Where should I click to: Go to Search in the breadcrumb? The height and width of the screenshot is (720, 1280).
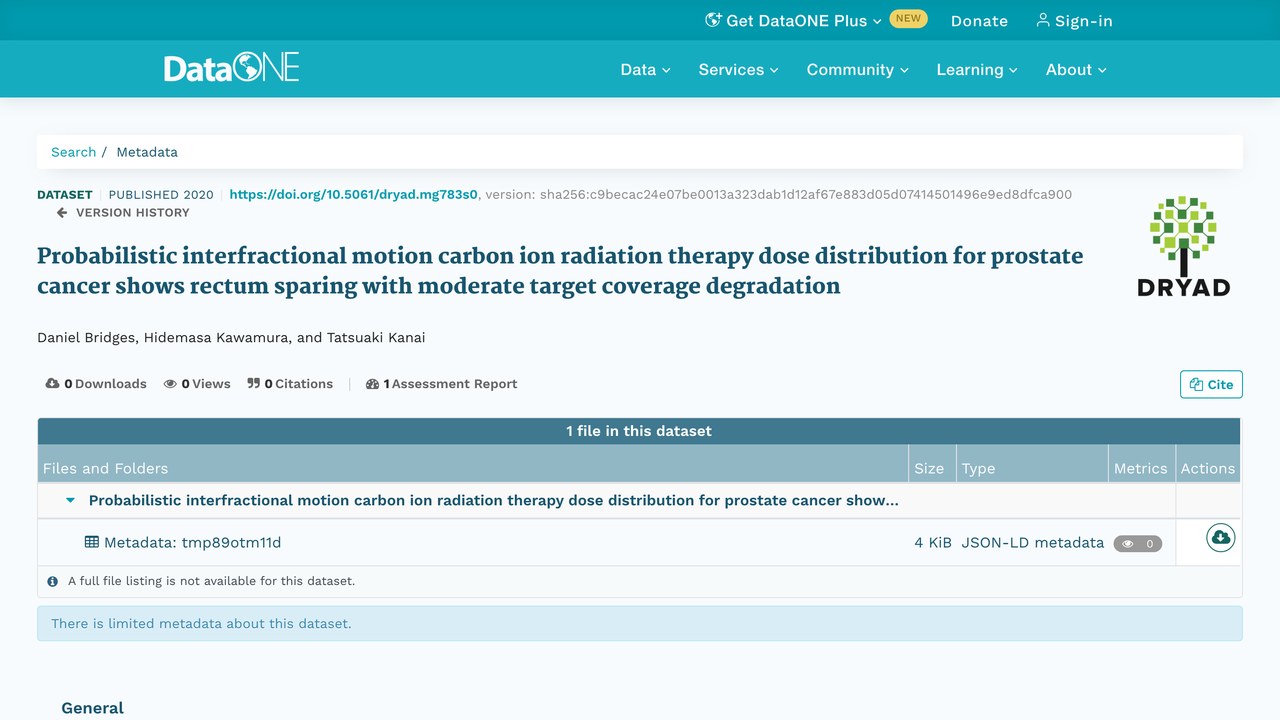click(x=74, y=152)
